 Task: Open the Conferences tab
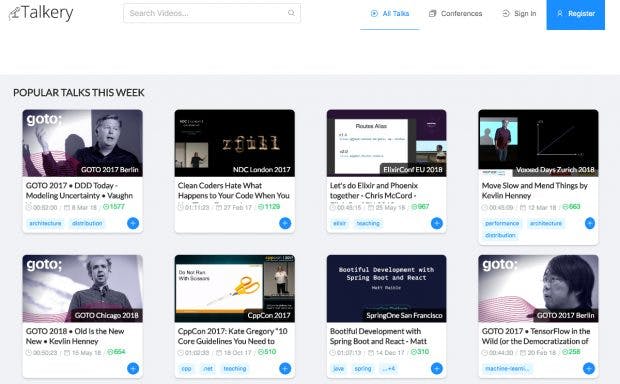pyautogui.click(x=456, y=13)
